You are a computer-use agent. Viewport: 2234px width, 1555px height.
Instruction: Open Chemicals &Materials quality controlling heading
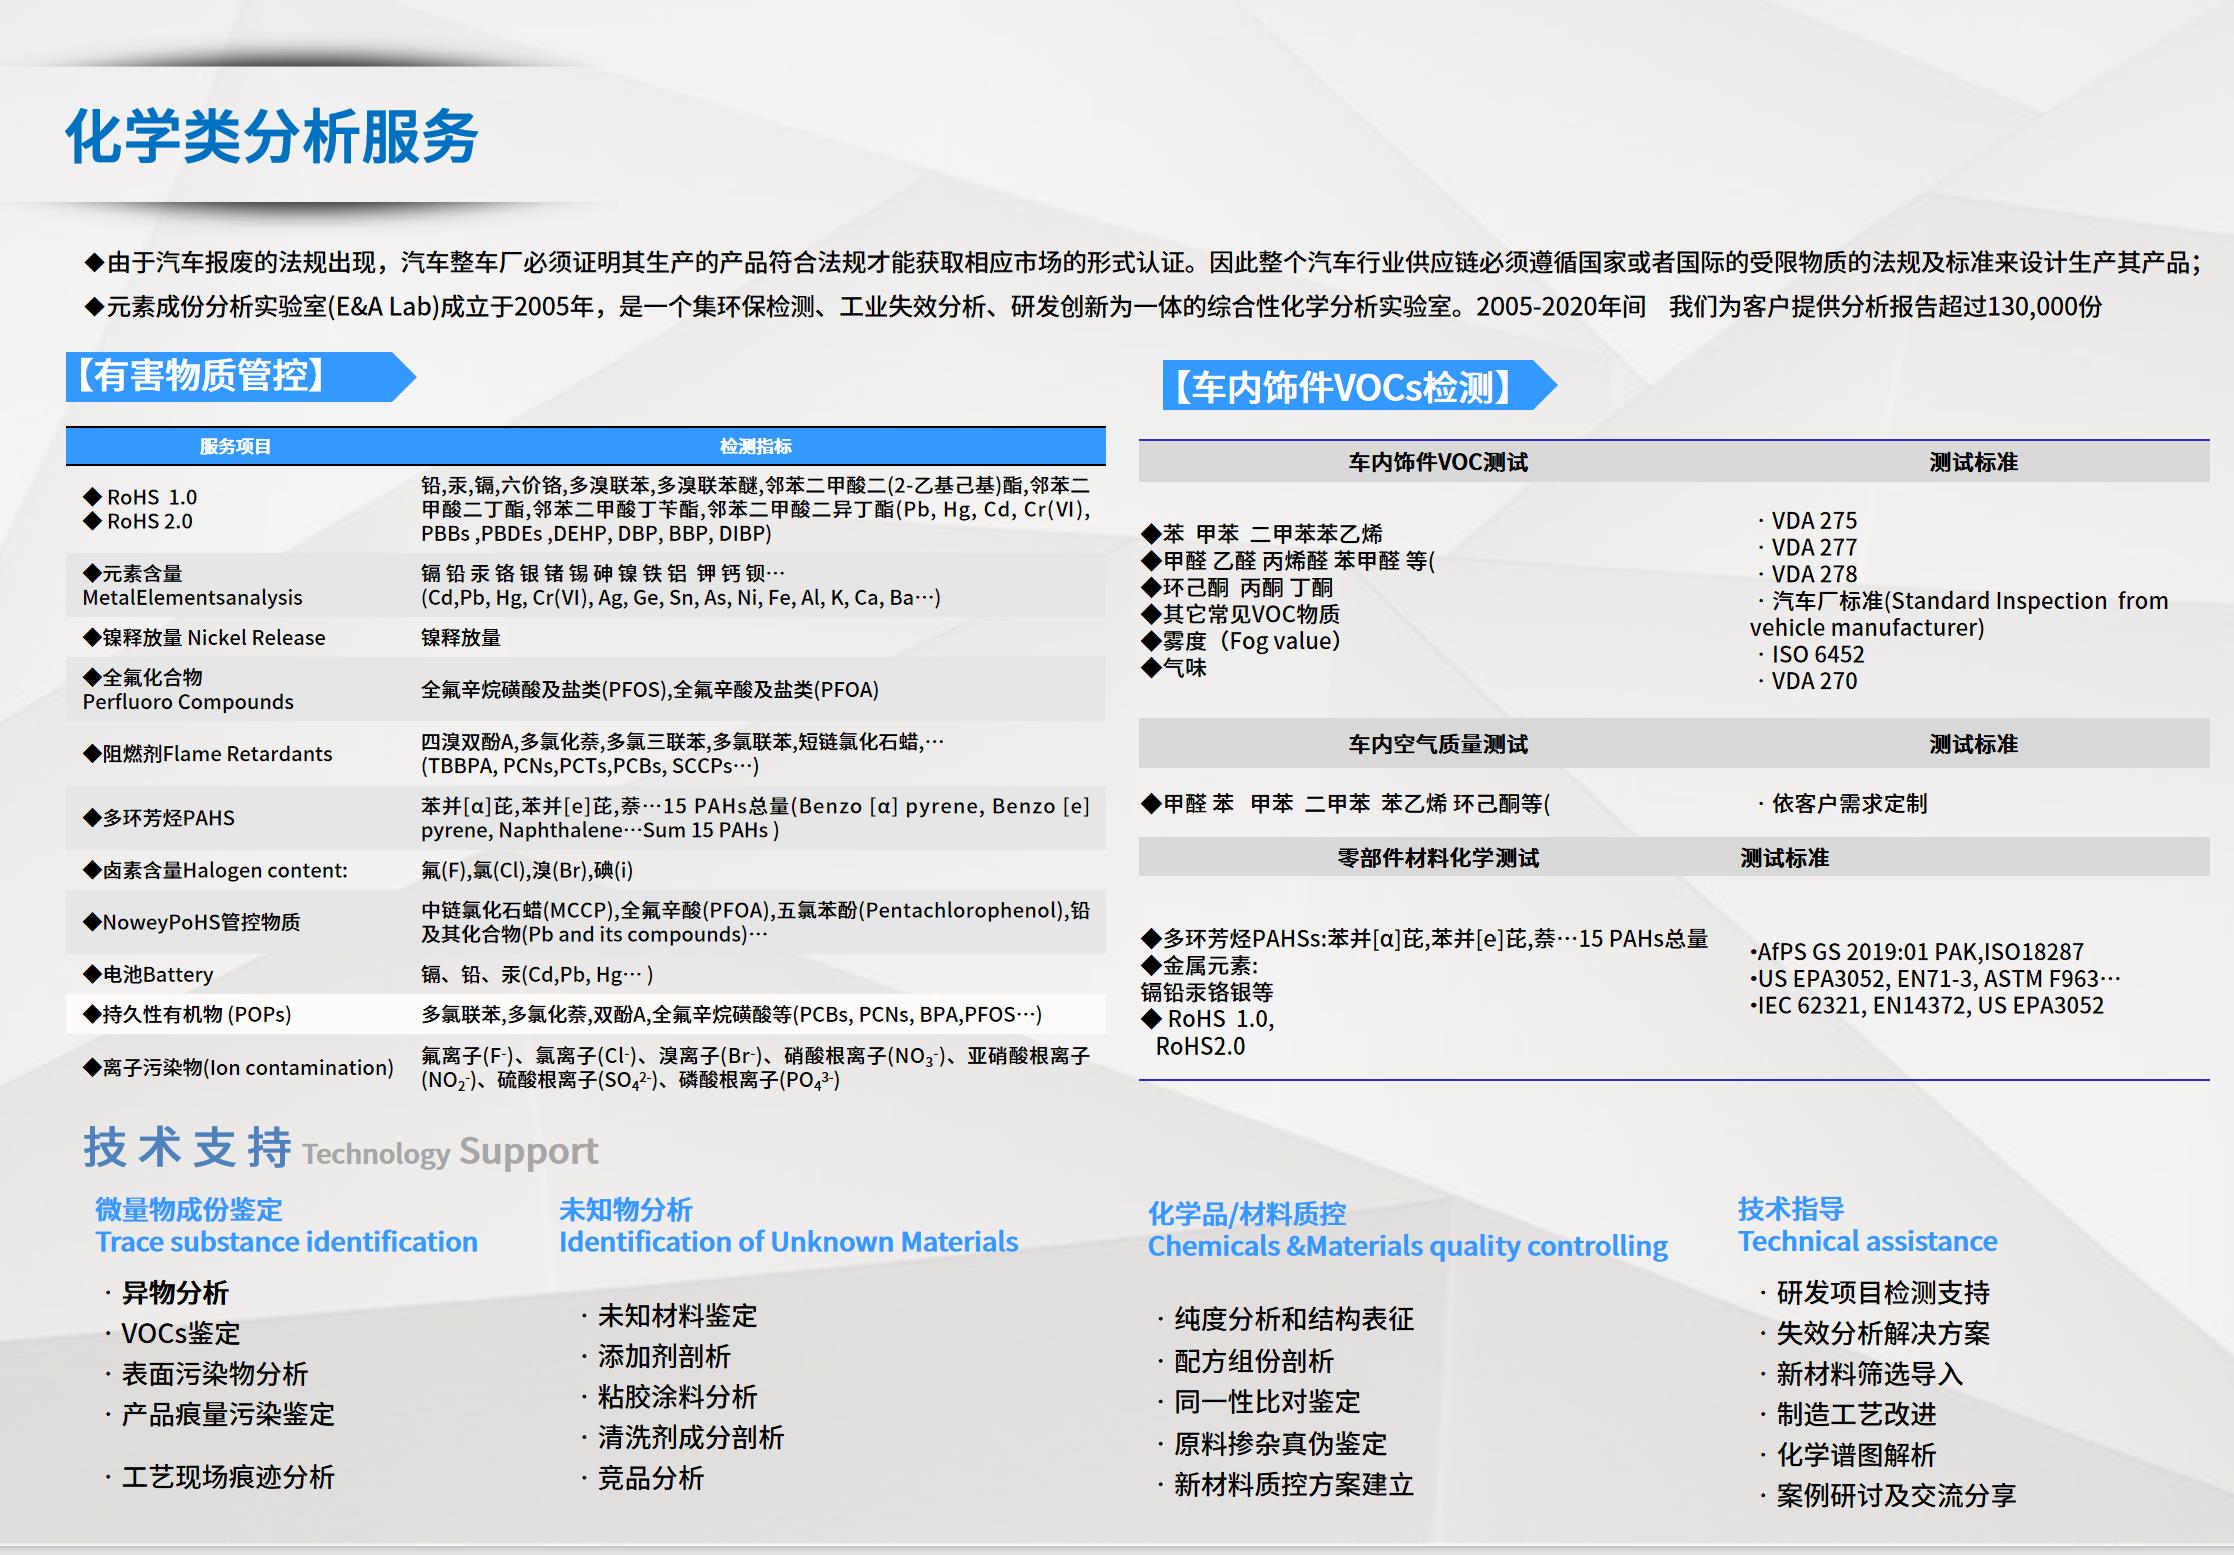click(x=1408, y=1246)
